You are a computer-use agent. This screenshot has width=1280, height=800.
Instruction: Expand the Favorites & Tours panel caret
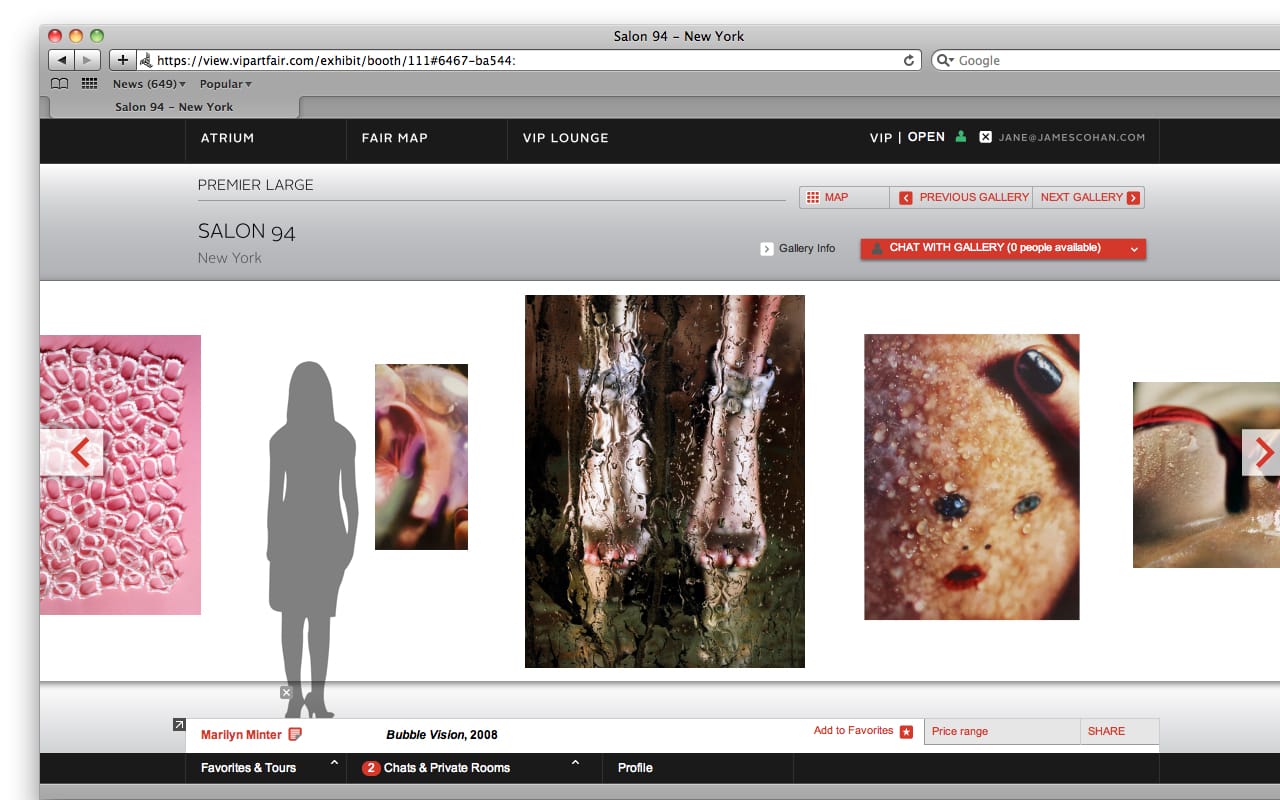pyautogui.click(x=334, y=764)
